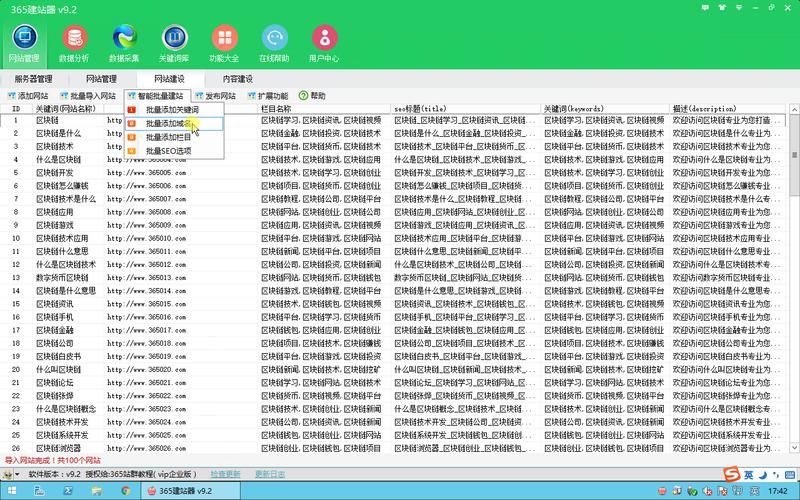Select row 19 keyword 区块链白皮书
This screenshot has width=800, height=500.
[58, 357]
